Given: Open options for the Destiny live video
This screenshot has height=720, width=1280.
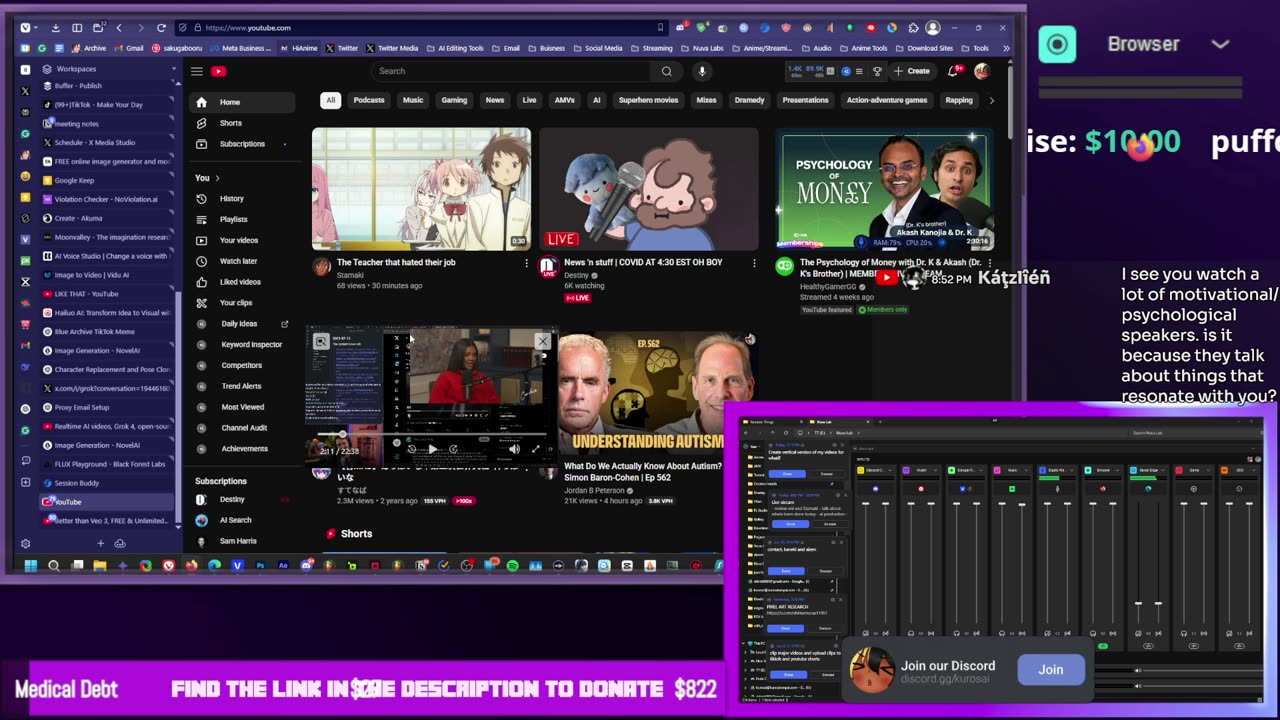Looking at the screenshot, I should point(754,263).
